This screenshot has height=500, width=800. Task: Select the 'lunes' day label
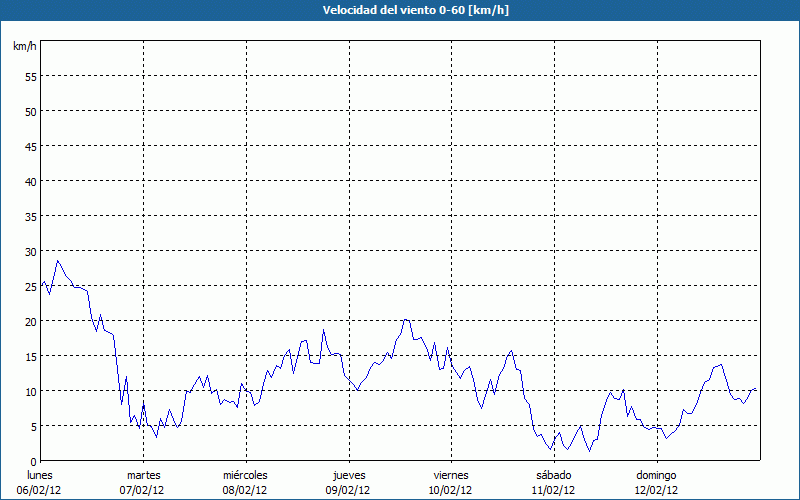click(x=40, y=475)
